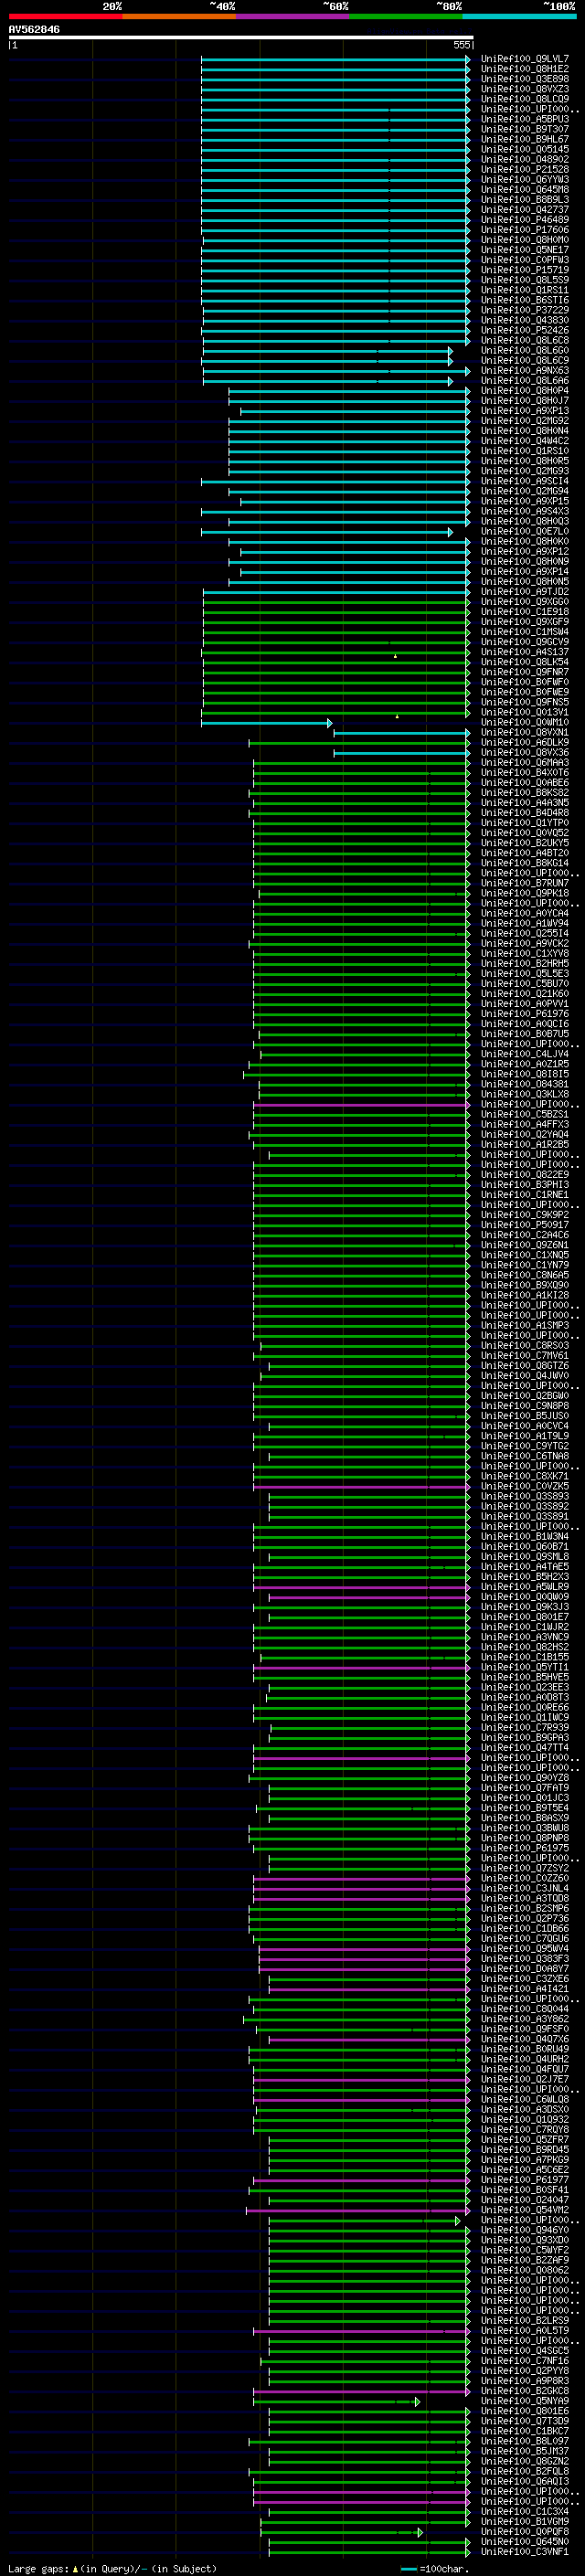The width and height of the screenshot is (585, 2576).
Task: Open hit UniRef100_A6DLK9
Action: (525, 743)
